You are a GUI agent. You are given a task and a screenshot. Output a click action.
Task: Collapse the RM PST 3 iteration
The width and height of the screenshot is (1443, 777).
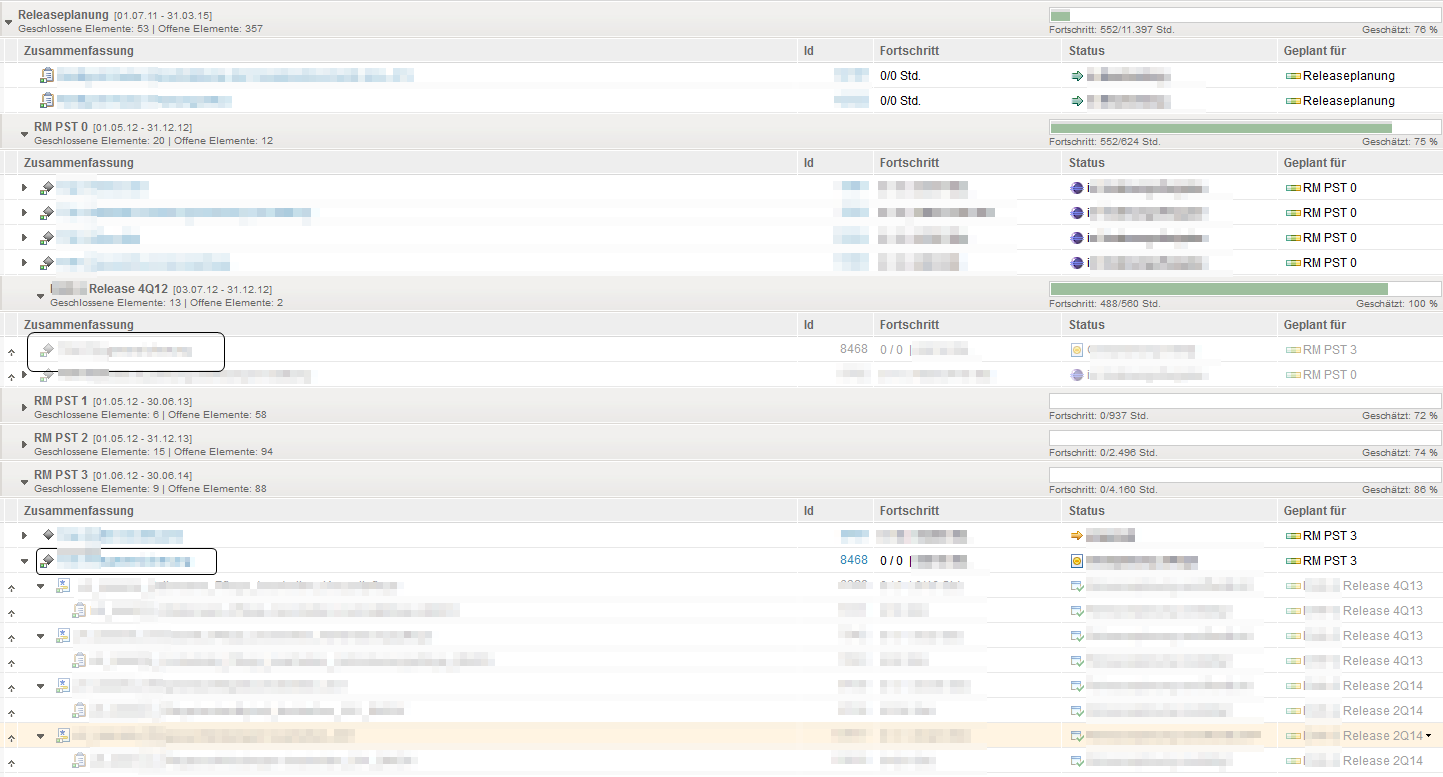[x=25, y=481]
